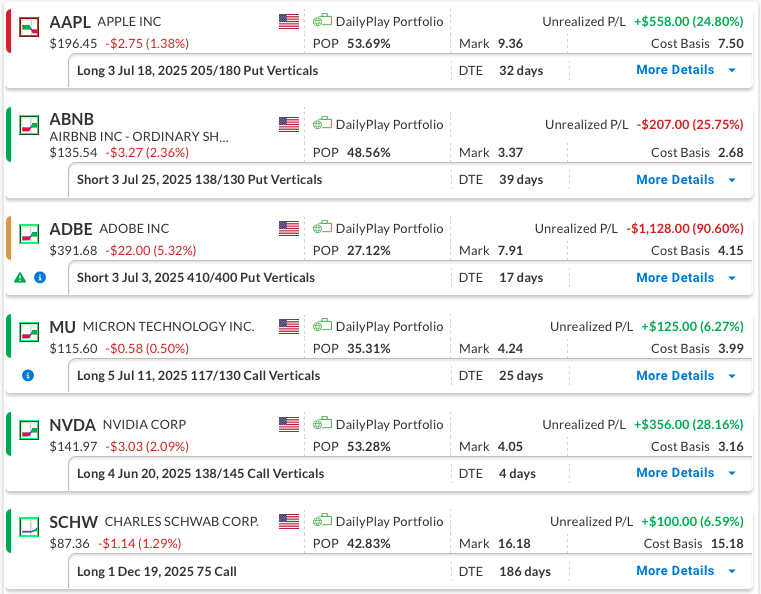The height and width of the screenshot is (594, 761).
Task: Click the ABNB ticker symbol
Action: (72, 119)
